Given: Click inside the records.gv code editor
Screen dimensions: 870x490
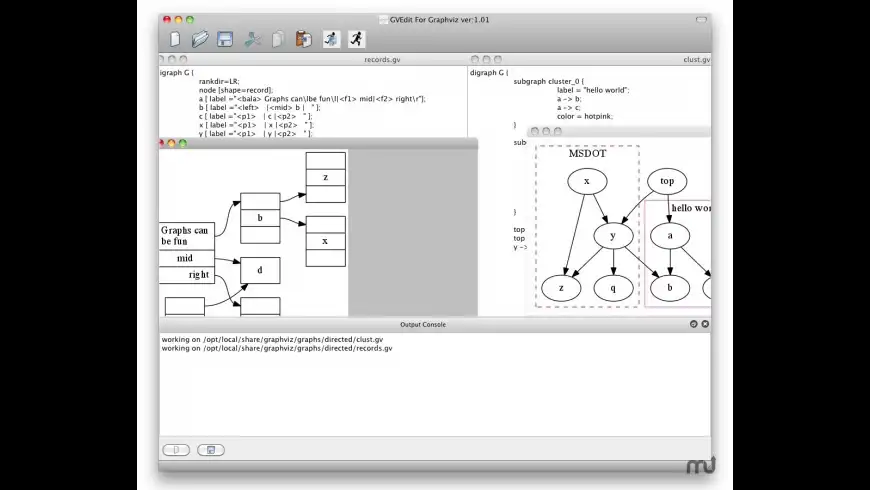Looking at the screenshot, I should pyautogui.click(x=300, y=100).
